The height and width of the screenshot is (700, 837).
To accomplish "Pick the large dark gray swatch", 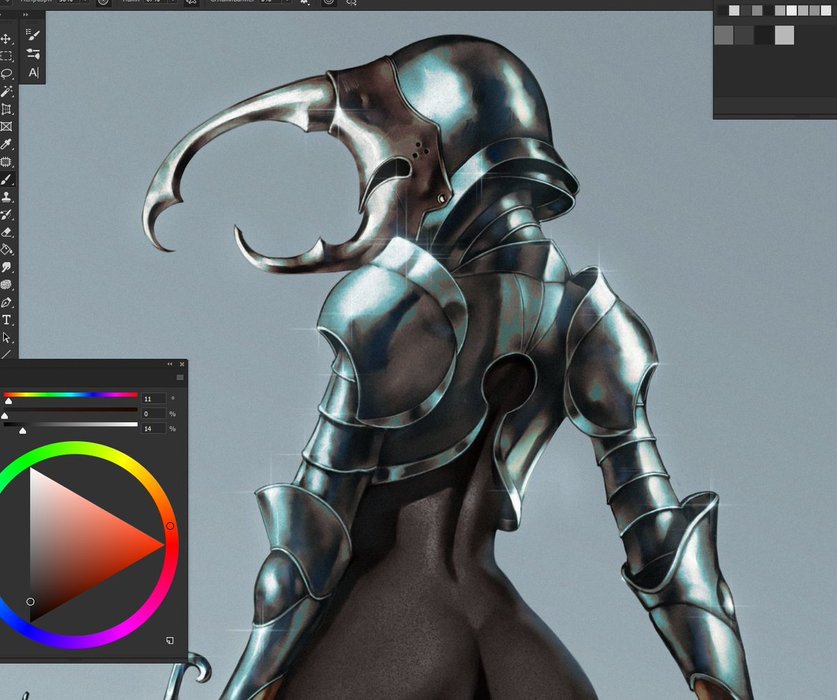I will pos(744,35).
